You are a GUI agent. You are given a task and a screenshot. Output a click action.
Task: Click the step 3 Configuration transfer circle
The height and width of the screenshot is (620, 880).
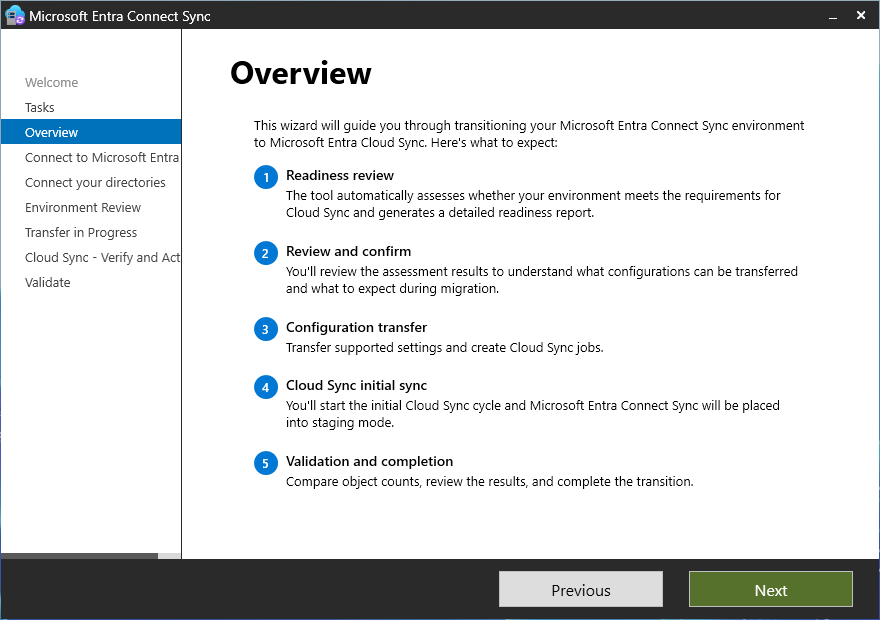coord(265,329)
